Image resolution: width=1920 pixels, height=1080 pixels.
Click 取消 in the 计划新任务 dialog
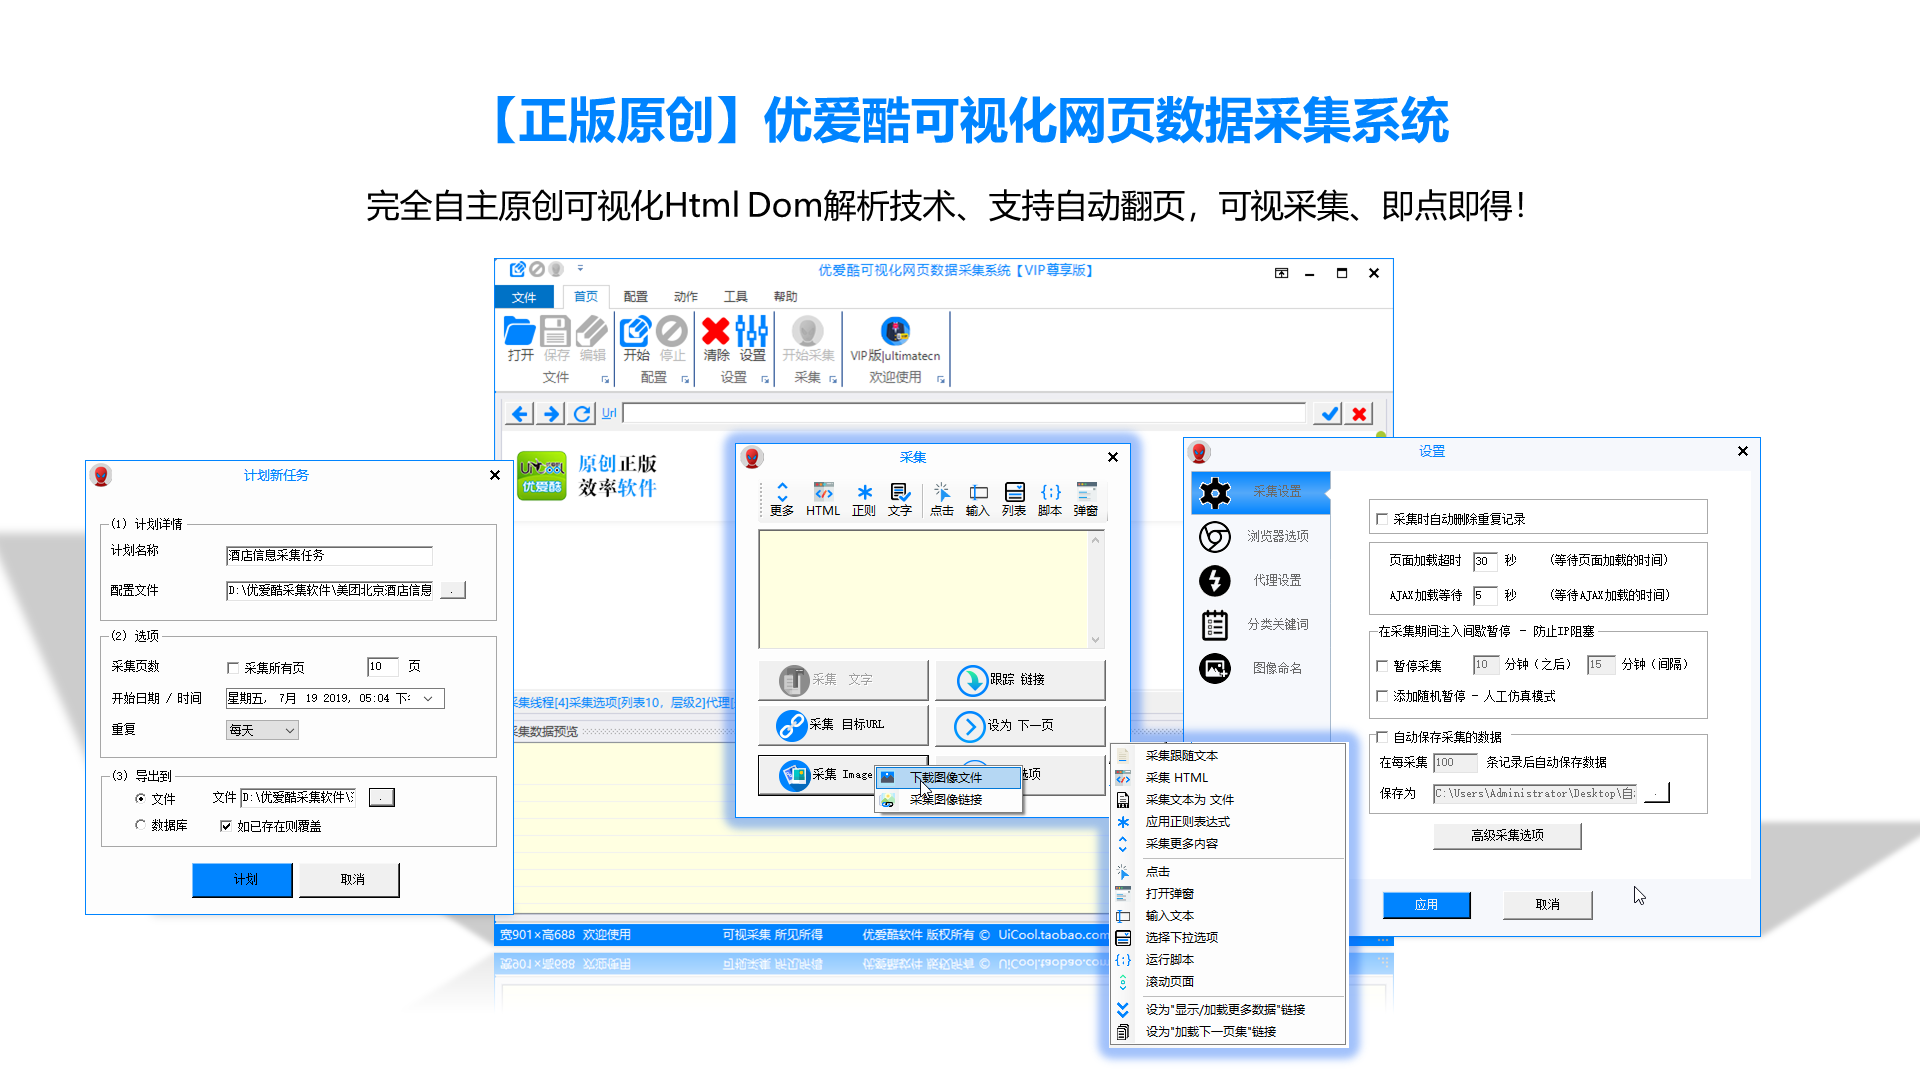[x=350, y=880]
